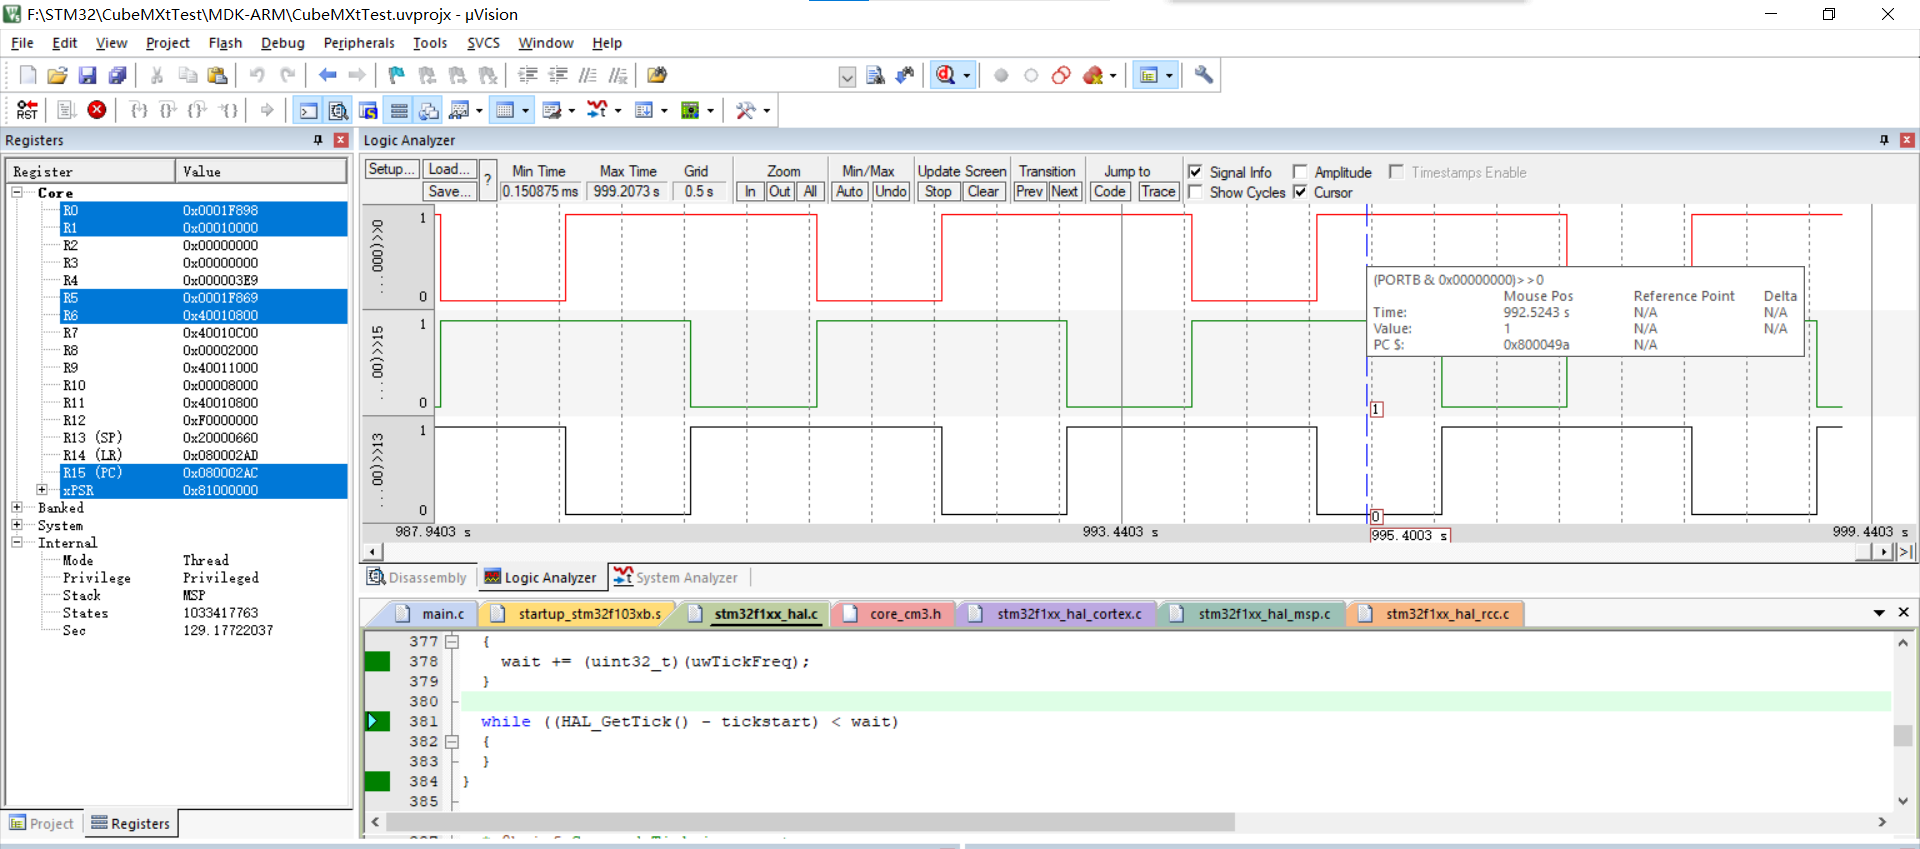Toggle the Command Window icon
Screen dimensions: 1920x849
(x=309, y=111)
